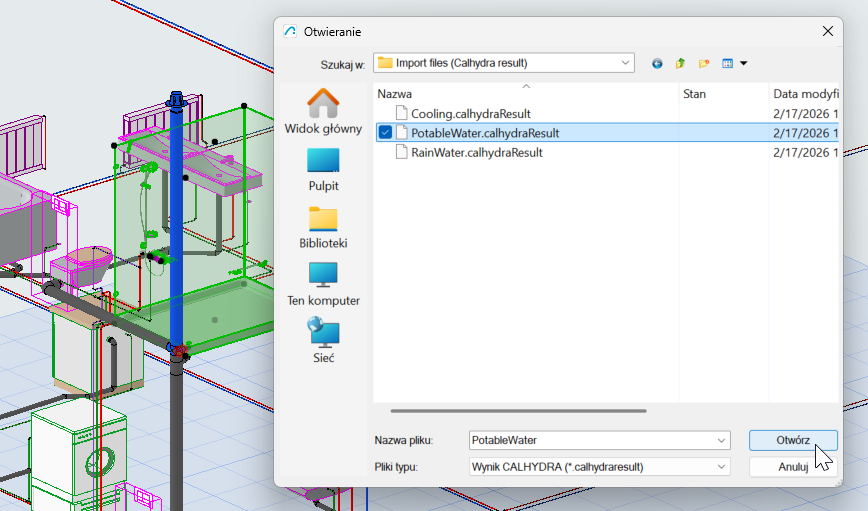Select the toilet in the 3D model
Viewport: 868px width, 511px height.
83,265
